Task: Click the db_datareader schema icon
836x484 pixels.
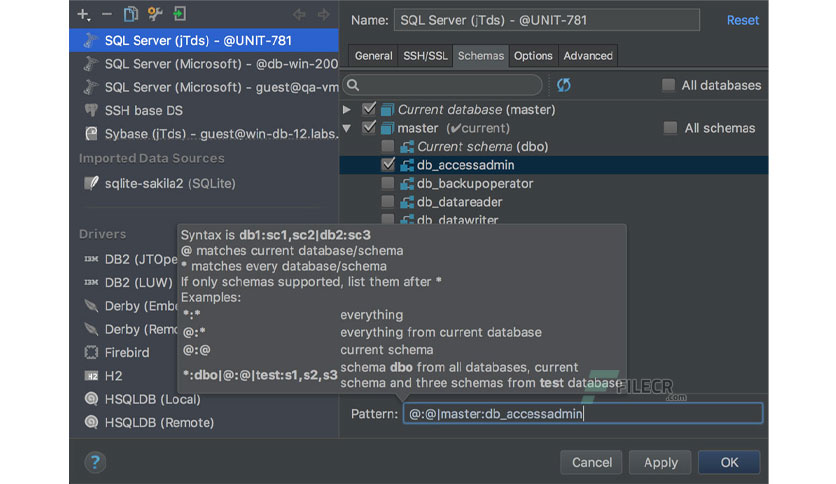Action: pos(407,203)
